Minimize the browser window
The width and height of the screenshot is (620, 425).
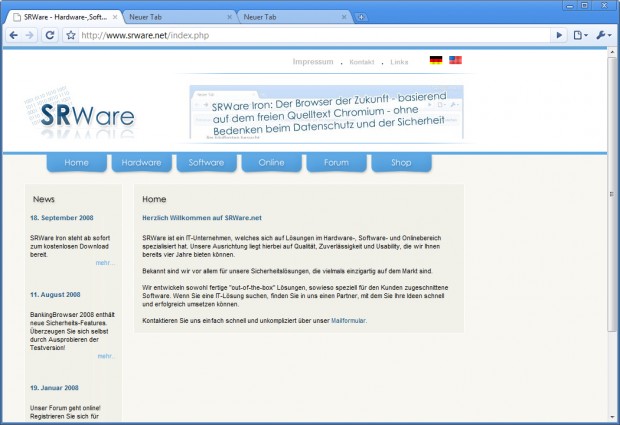(570, 6)
